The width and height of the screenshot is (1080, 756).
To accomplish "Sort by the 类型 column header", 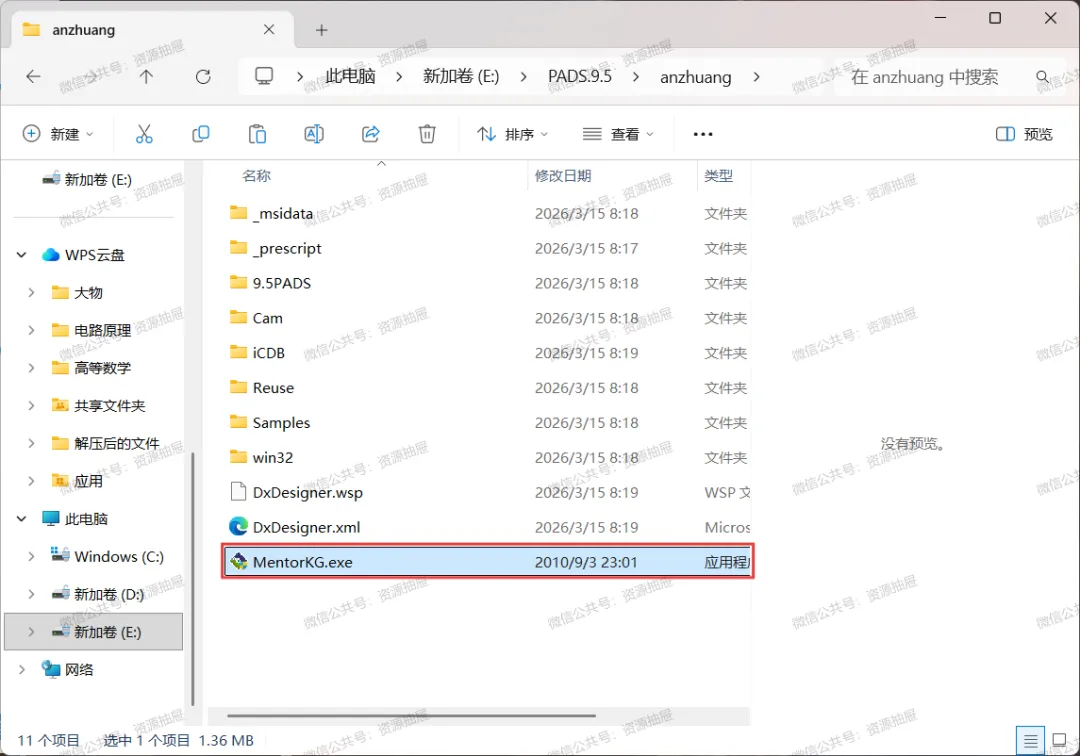I will click(x=718, y=176).
